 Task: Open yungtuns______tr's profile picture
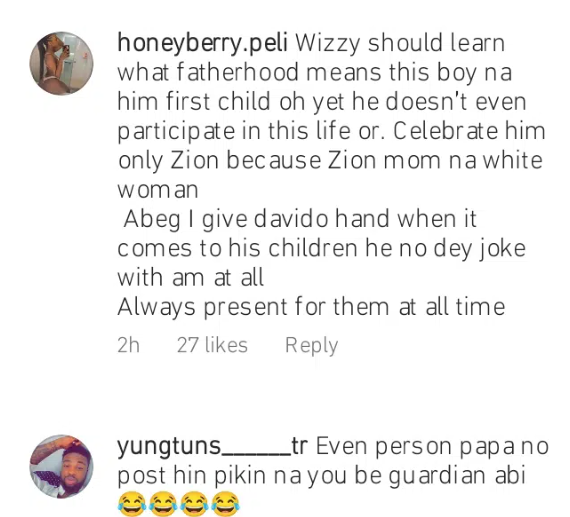click(x=61, y=466)
